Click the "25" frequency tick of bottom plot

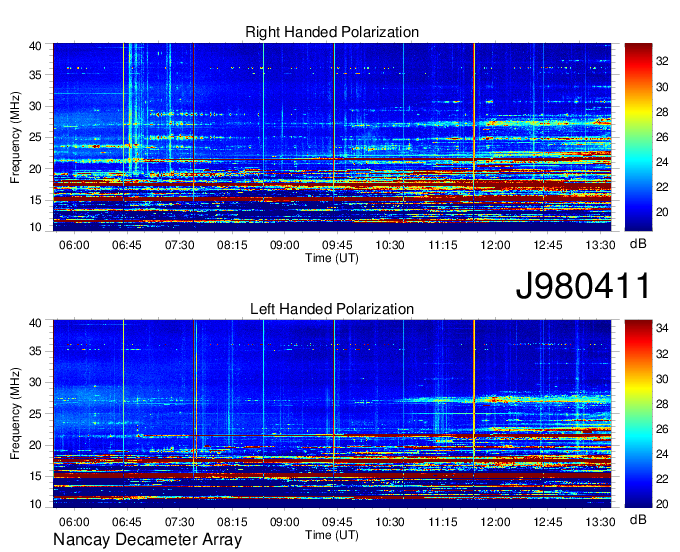click(x=36, y=414)
